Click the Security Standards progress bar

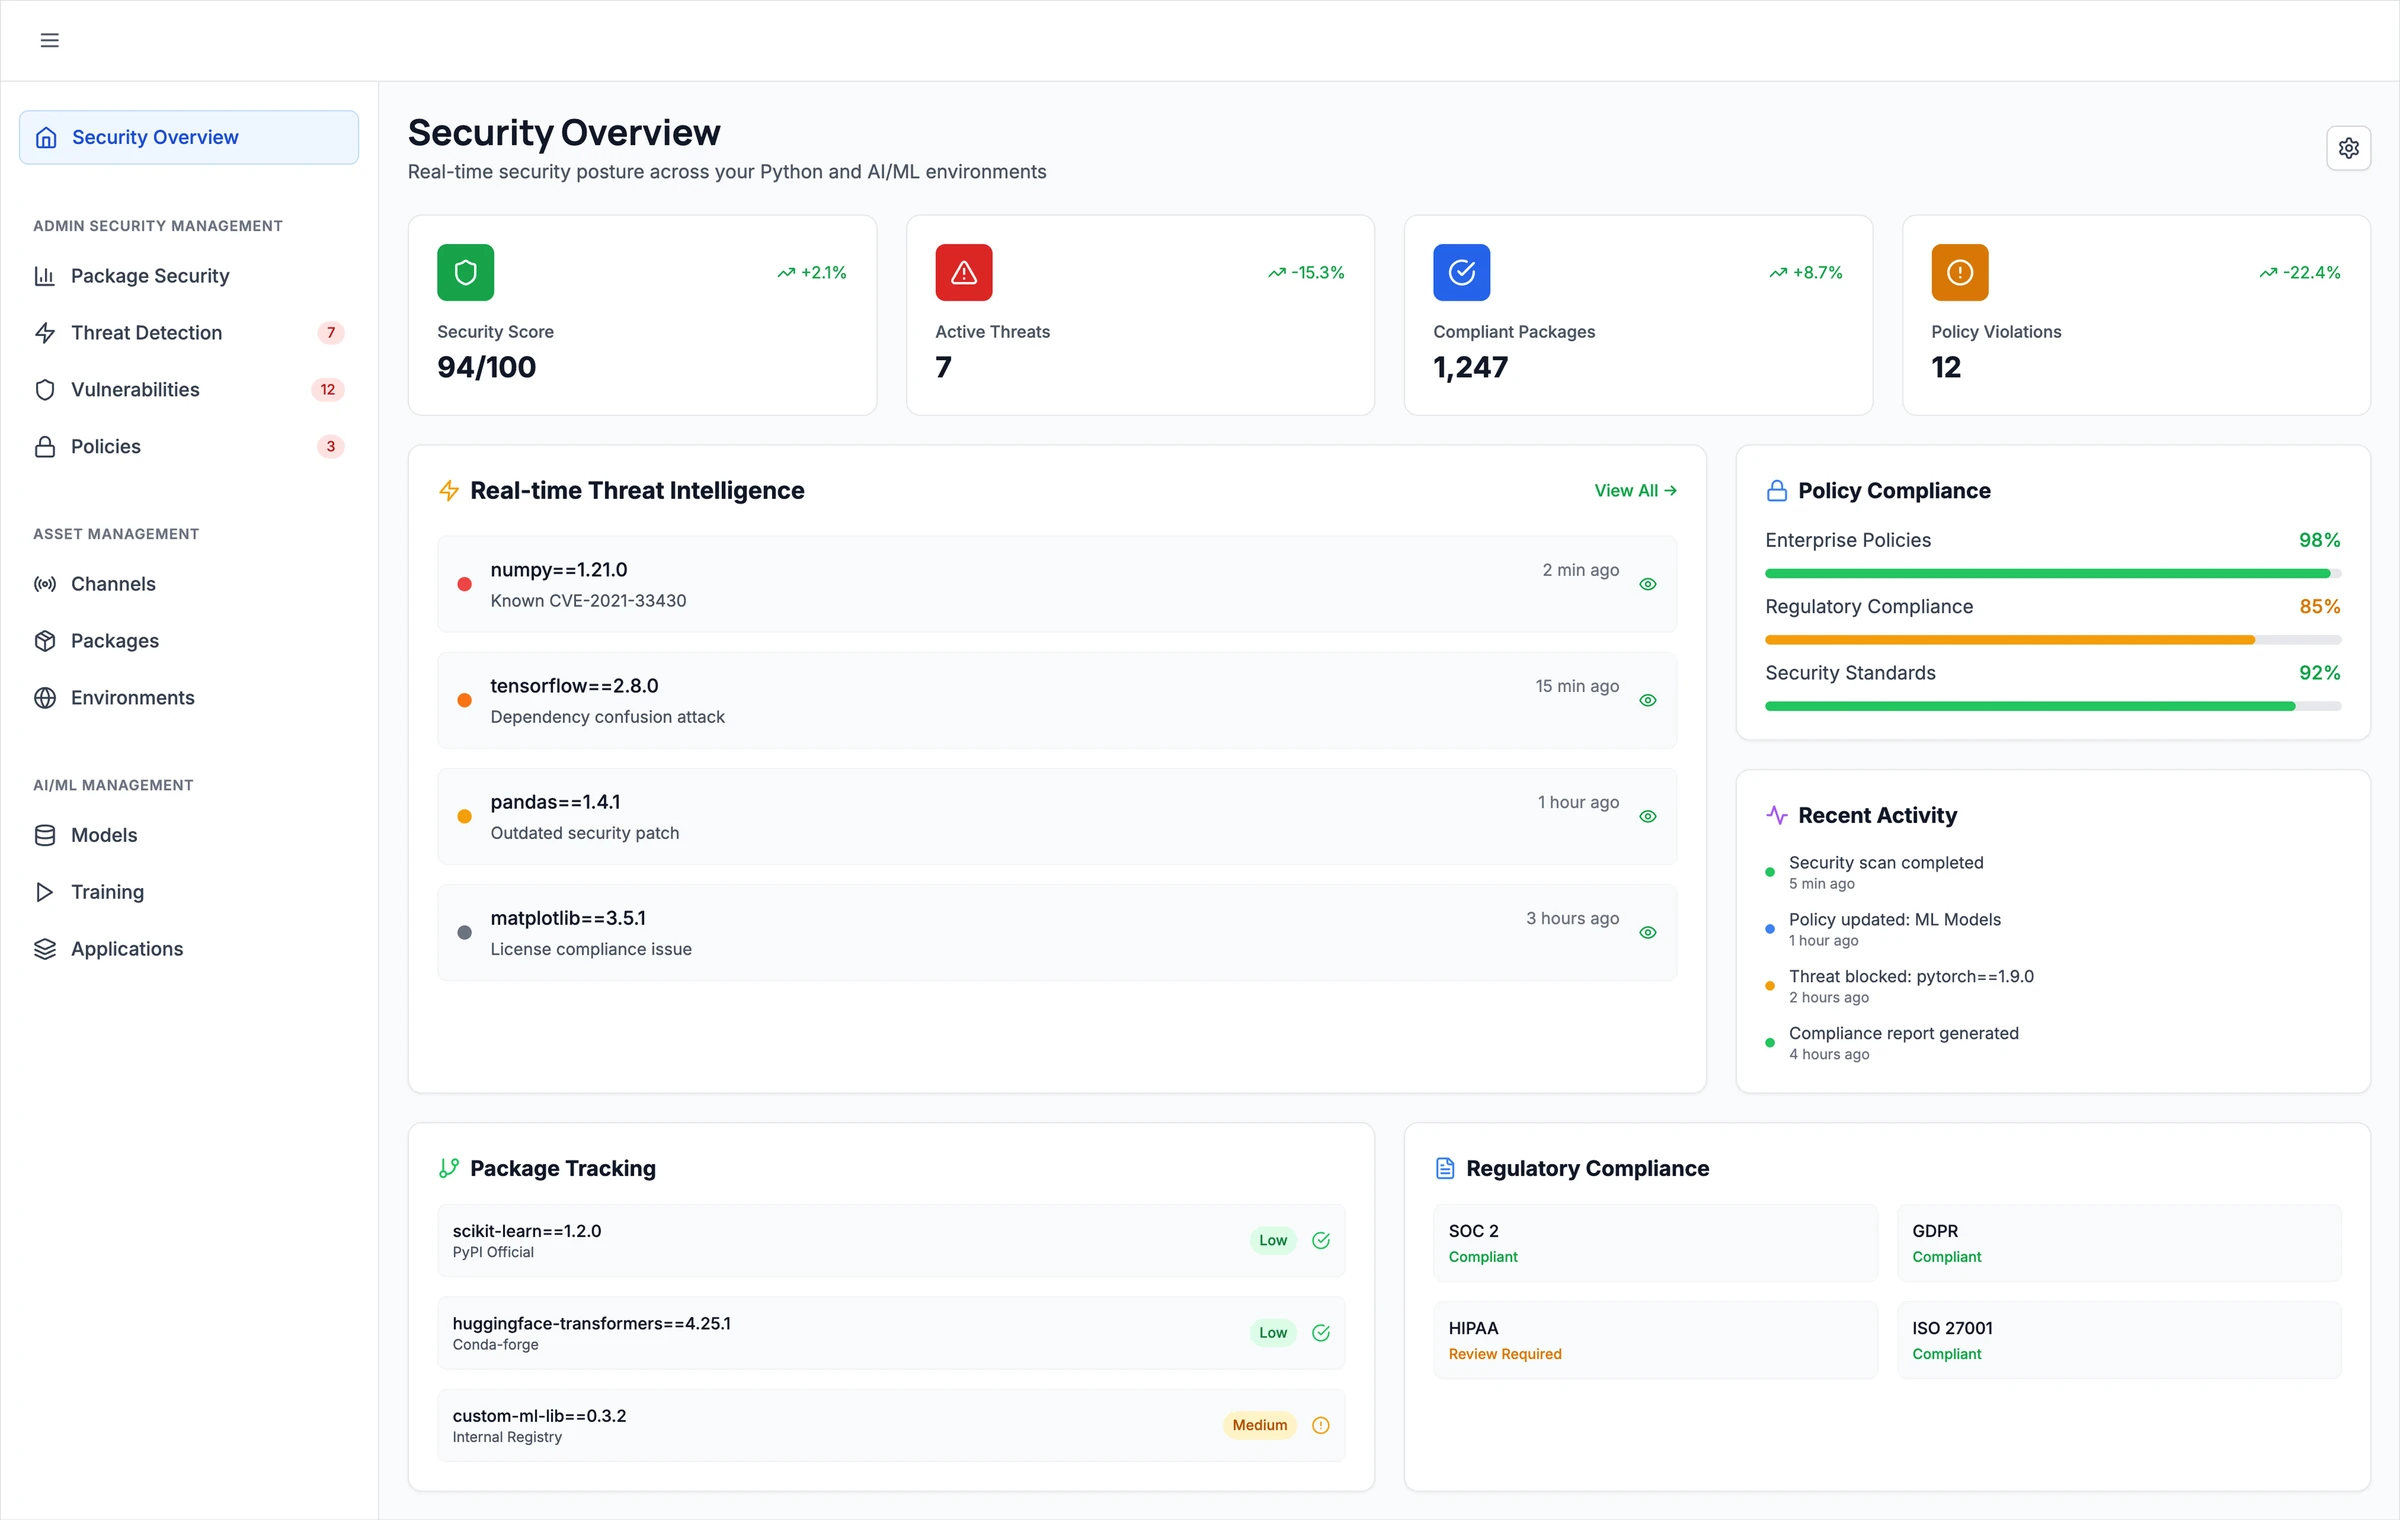[2053, 707]
